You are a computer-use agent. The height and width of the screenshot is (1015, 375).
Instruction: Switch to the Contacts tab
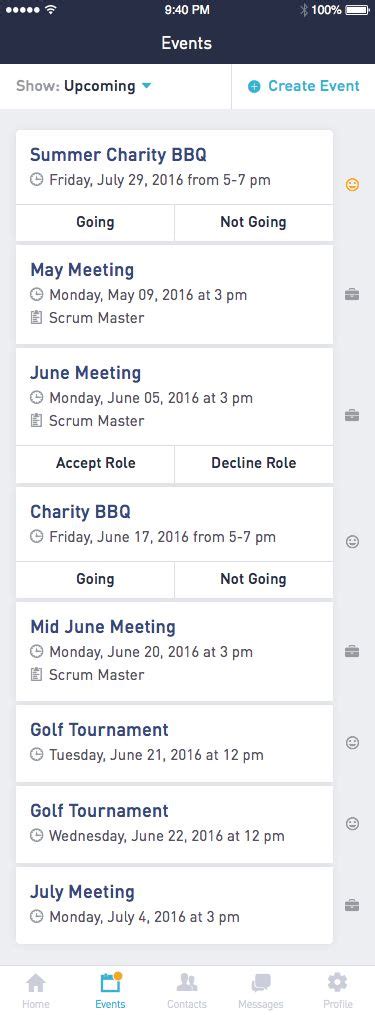187,991
